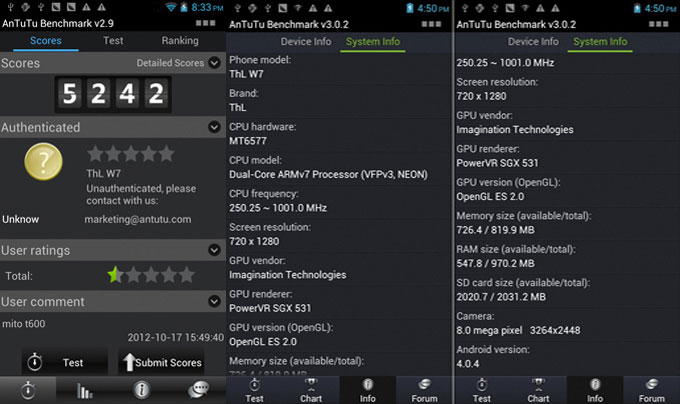Click the Unknow label
680x404 pixels.
coord(20,219)
